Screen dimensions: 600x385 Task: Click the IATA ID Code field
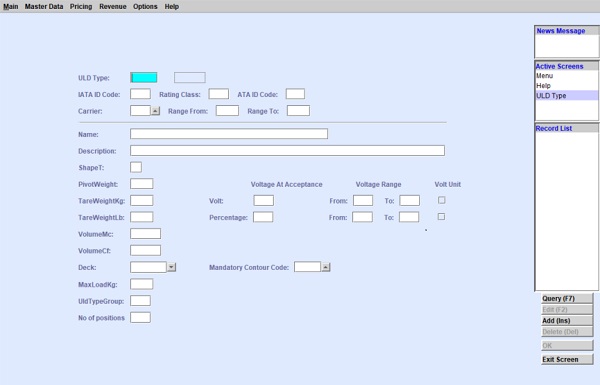[140, 94]
